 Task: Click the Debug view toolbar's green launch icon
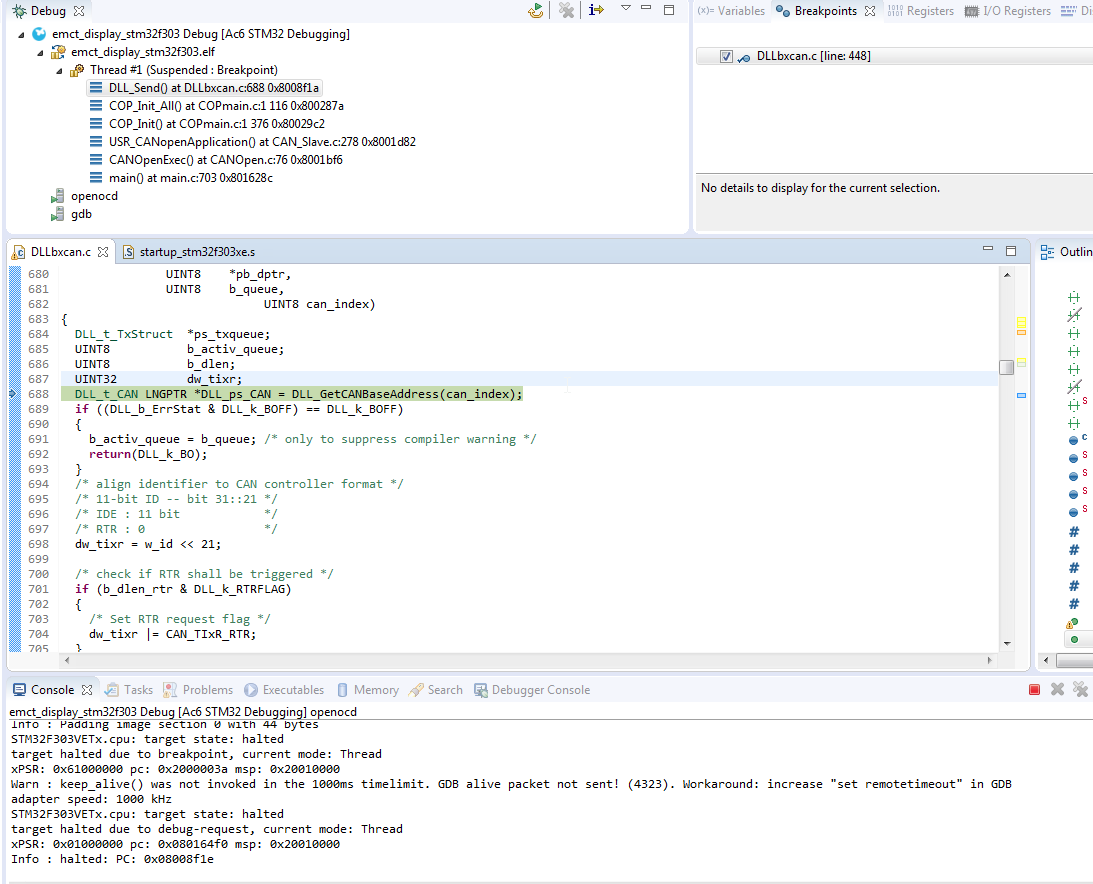(537, 10)
